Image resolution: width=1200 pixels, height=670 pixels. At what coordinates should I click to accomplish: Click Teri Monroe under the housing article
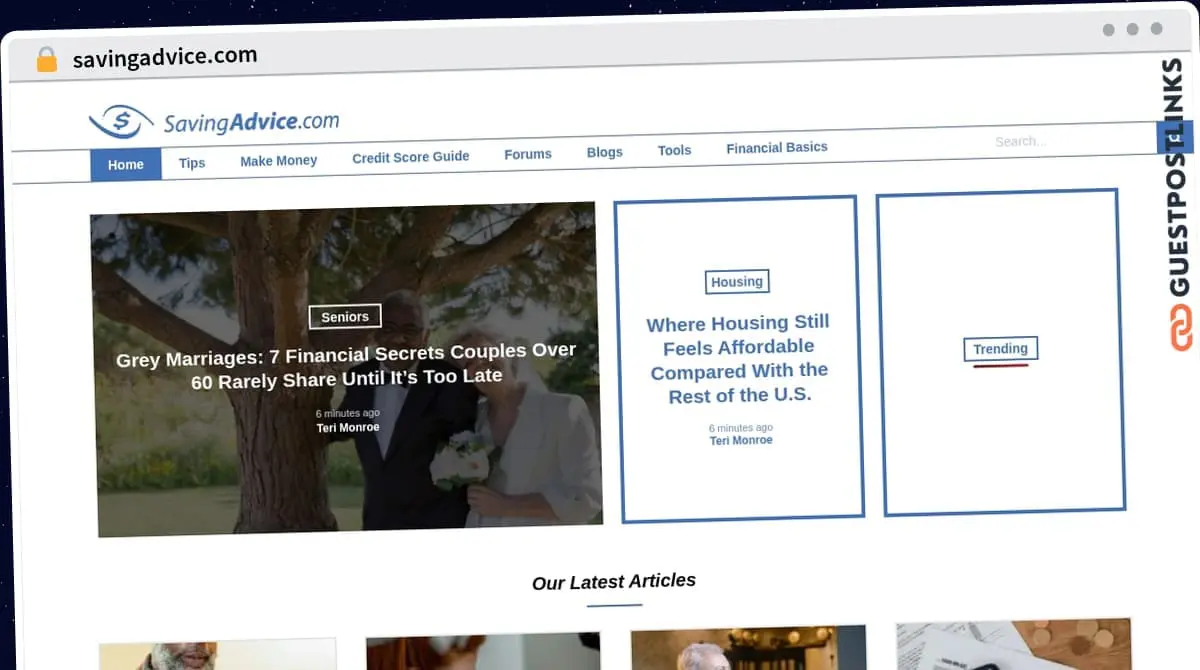(x=741, y=440)
